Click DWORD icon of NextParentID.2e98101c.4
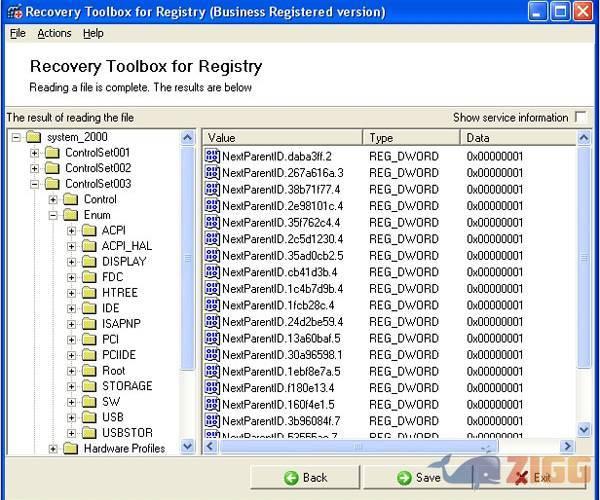600x500 pixels. 212,206
